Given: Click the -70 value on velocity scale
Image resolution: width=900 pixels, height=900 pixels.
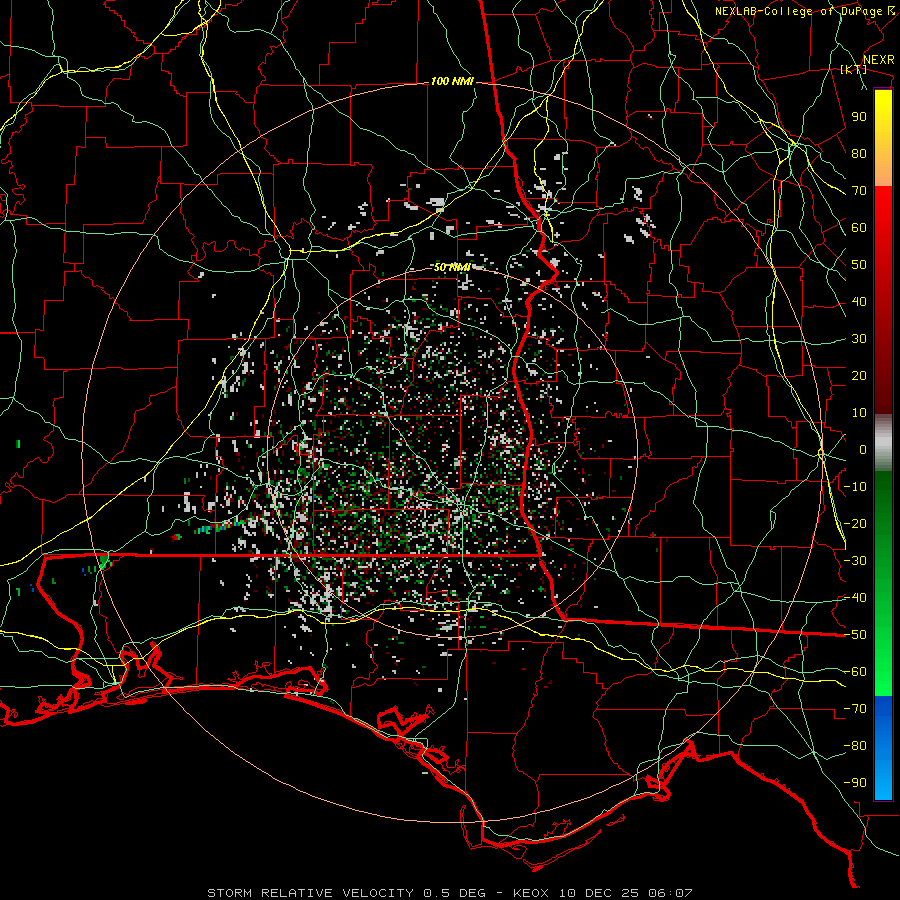Looking at the screenshot, I should [855, 709].
